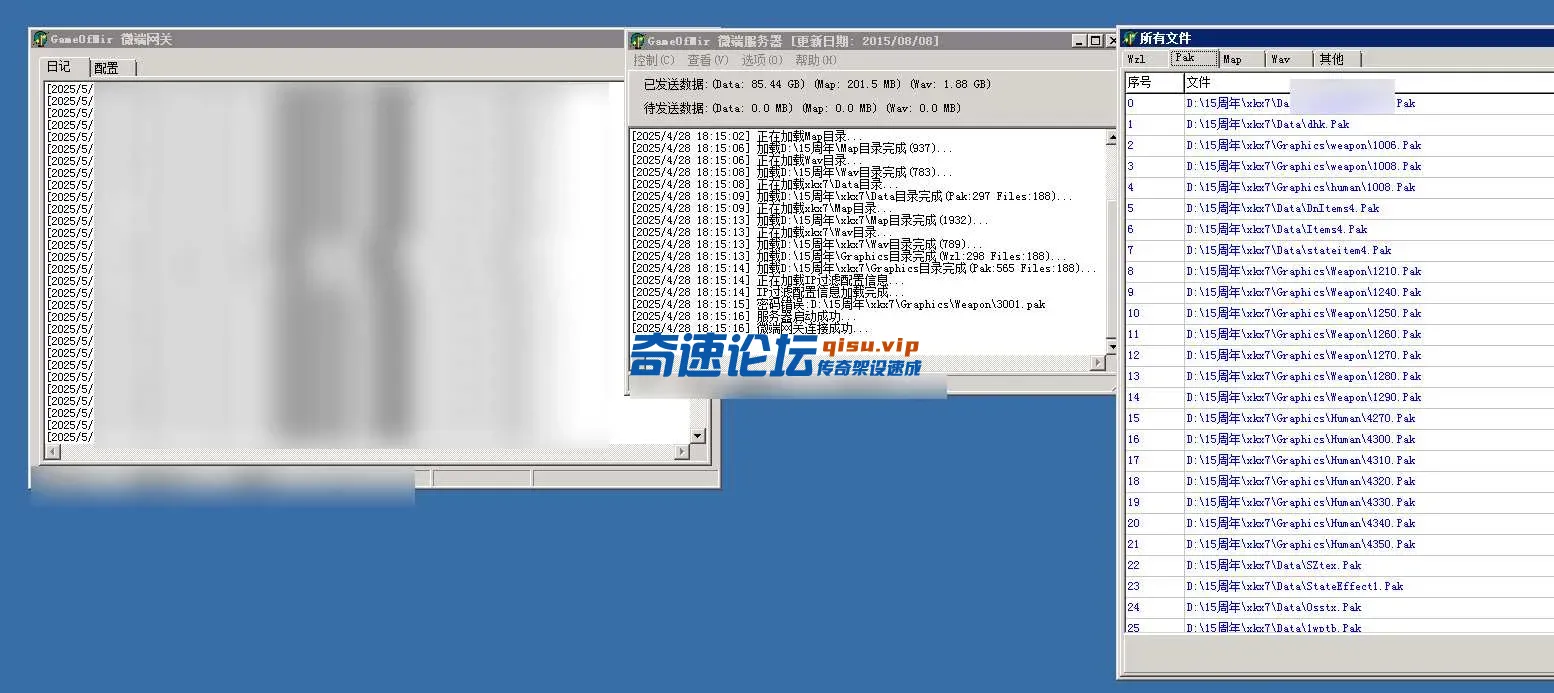Click the 所有文件 window title bar icon
Viewport: 1554px width, 693px height.
click(x=1130, y=38)
